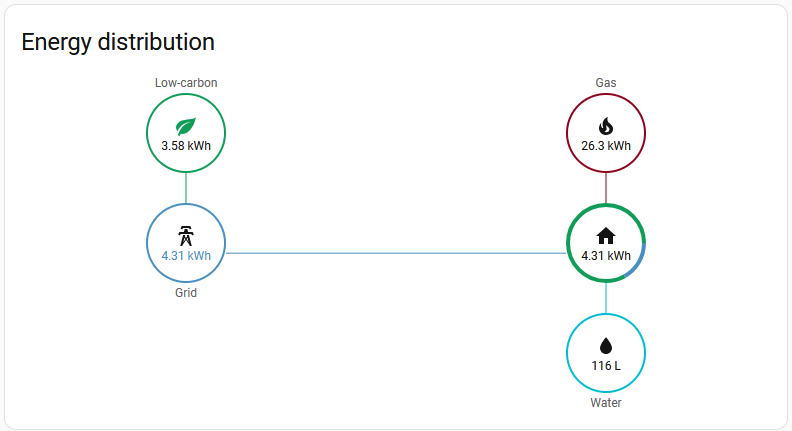This screenshot has width=792, height=431.
Task: Click the green leaf Low-carbon icon
Action: tap(186, 126)
